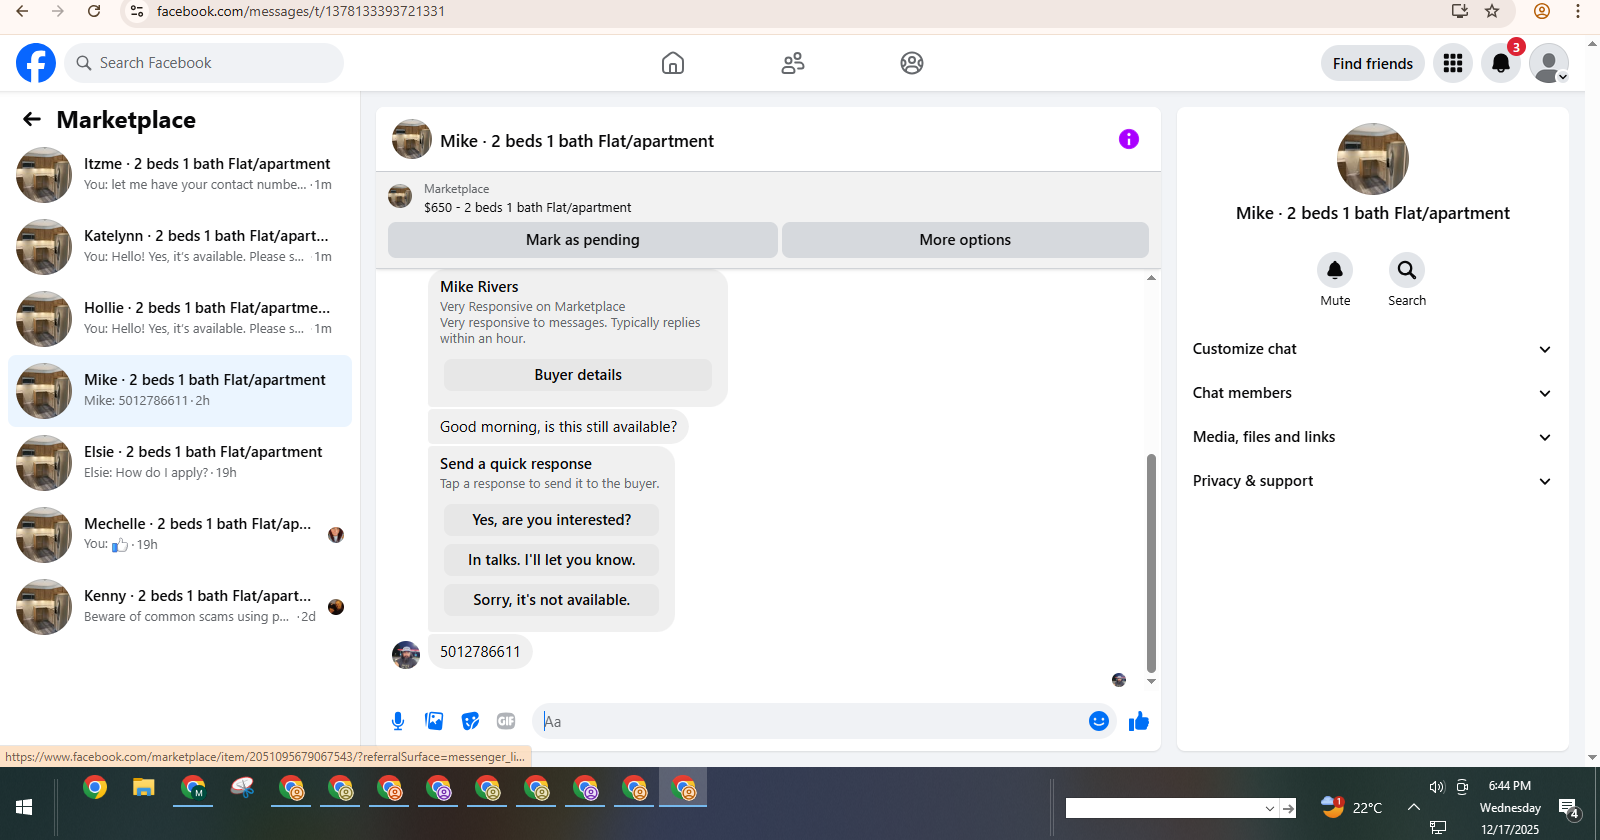The height and width of the screenshot is (840, 1600).
Task: Open the Itzme conversation
Action: point(180,175)
